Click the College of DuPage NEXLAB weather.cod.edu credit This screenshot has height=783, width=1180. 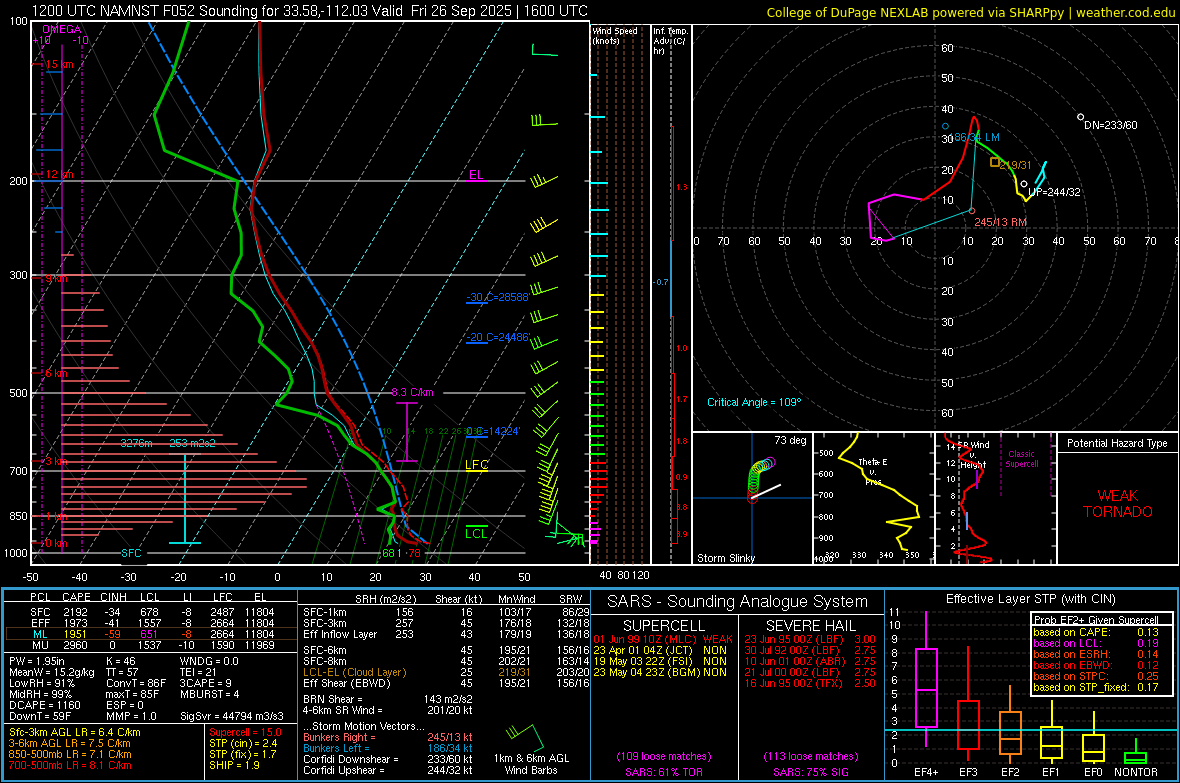coord(970,12)
